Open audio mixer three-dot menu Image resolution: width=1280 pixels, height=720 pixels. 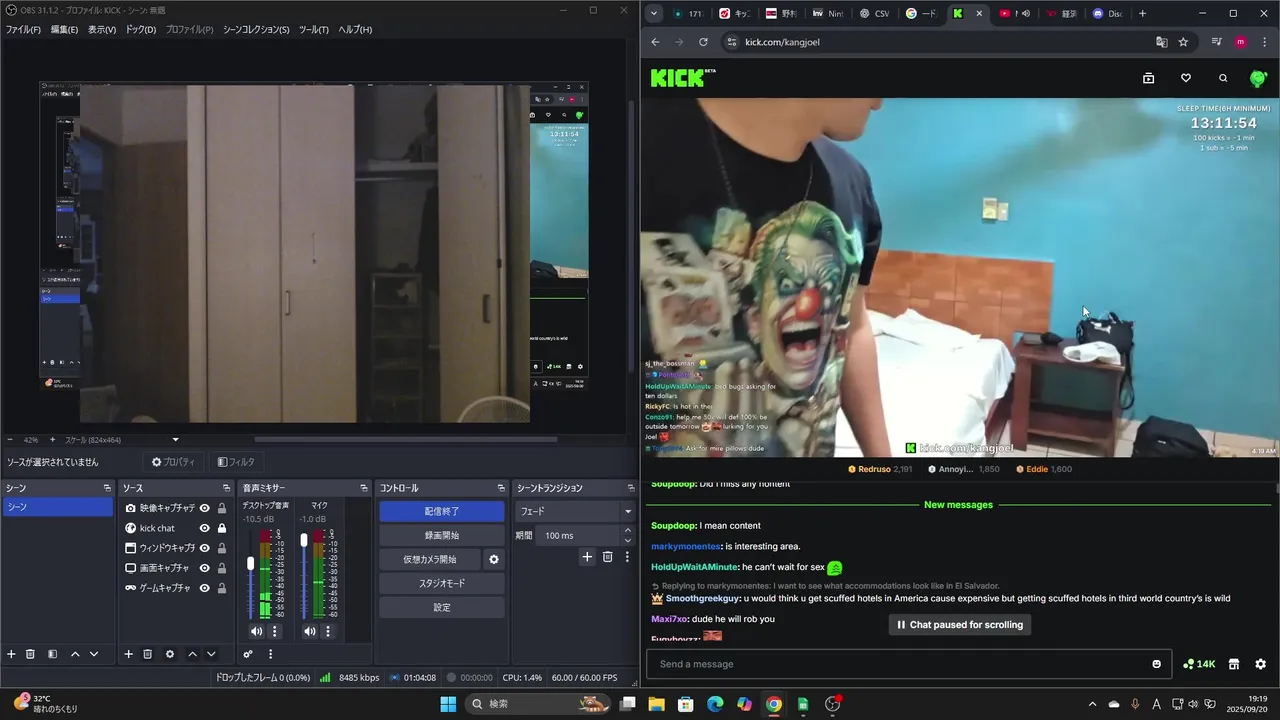point(270,654)
